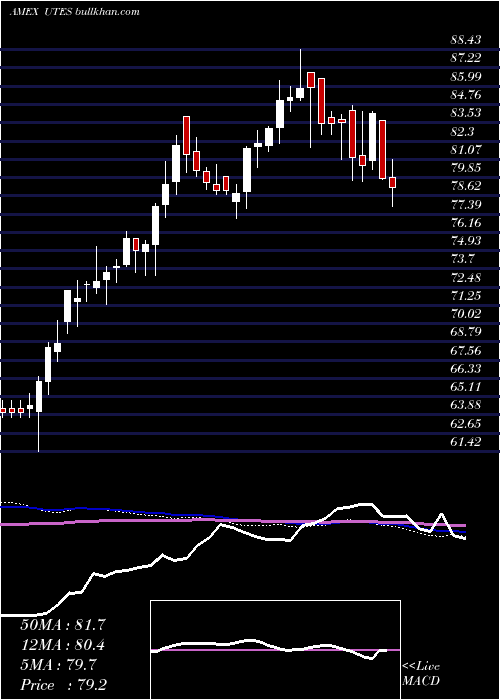Click the '<<Live MACD' label
Screen dimensions: 500x700
click(x=421, y=674)
